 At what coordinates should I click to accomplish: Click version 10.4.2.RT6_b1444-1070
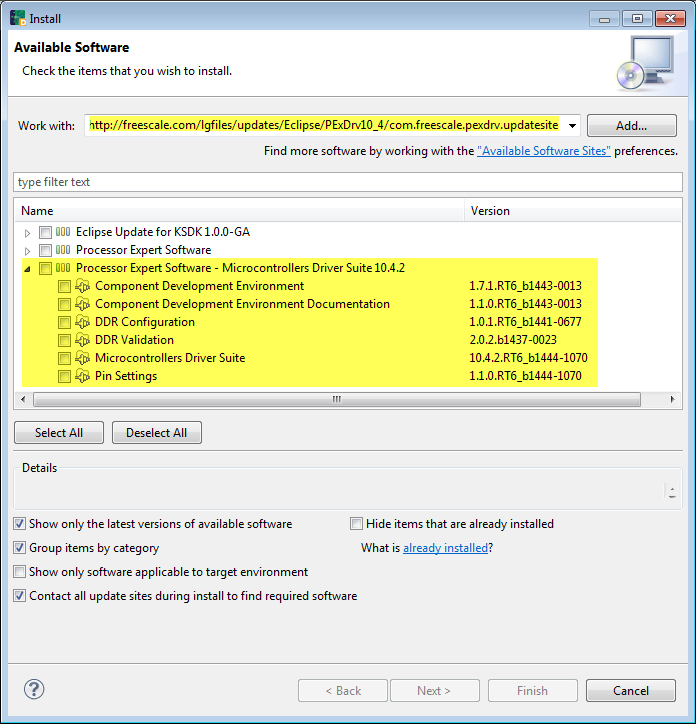528,358
